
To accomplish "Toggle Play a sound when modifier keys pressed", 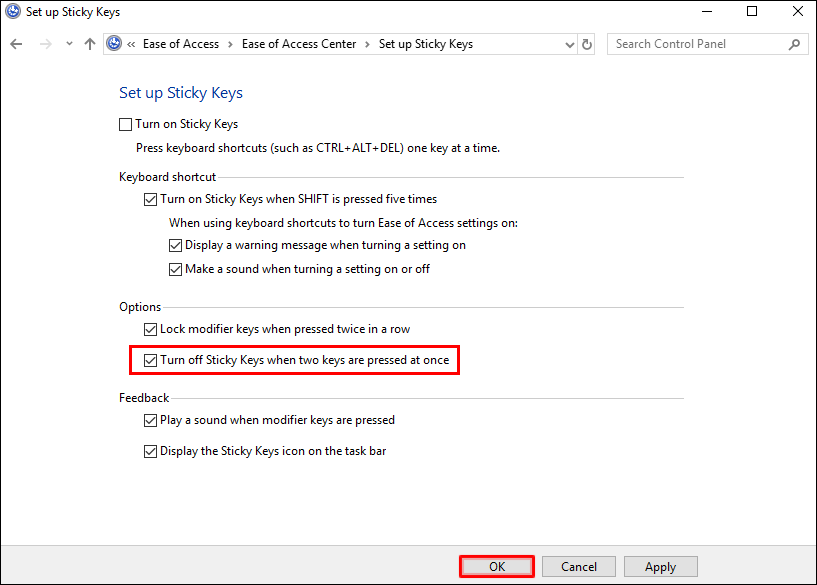I will pos(151,421).
